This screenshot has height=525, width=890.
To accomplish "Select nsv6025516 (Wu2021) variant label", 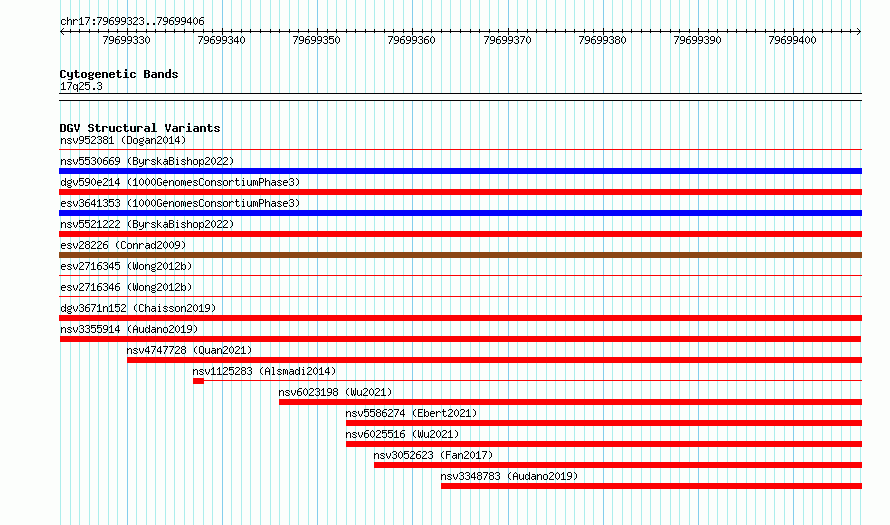I will coord(402,434).
